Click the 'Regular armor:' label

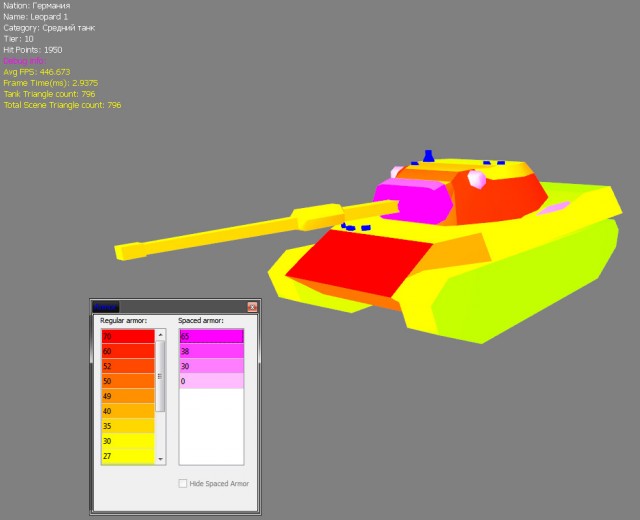(123, 320)
